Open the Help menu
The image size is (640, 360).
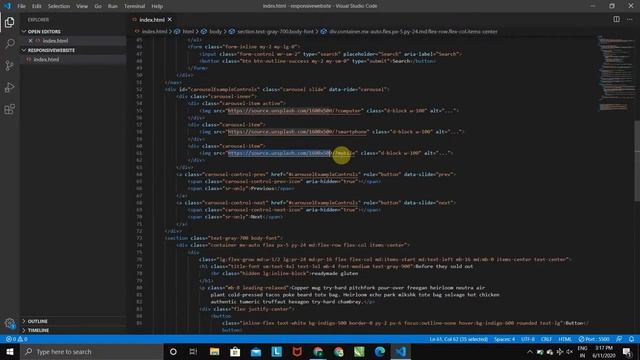pos(157,6)
